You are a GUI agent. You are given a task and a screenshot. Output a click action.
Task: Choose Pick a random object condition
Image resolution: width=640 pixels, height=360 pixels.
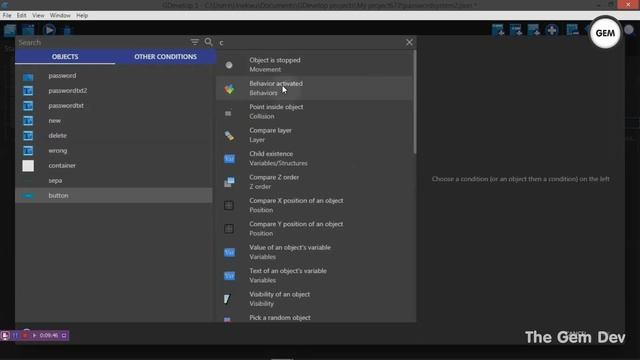[314, 317]
